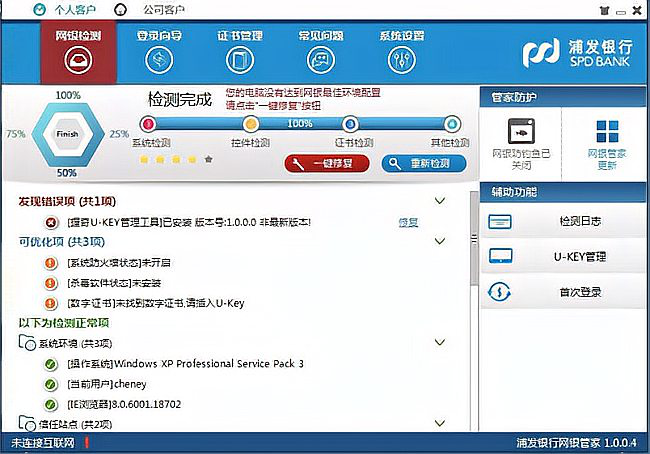The width and height of the screenshot is (650, 454).
Task: Open the 证书管理 tab
Action: [240, 52]
